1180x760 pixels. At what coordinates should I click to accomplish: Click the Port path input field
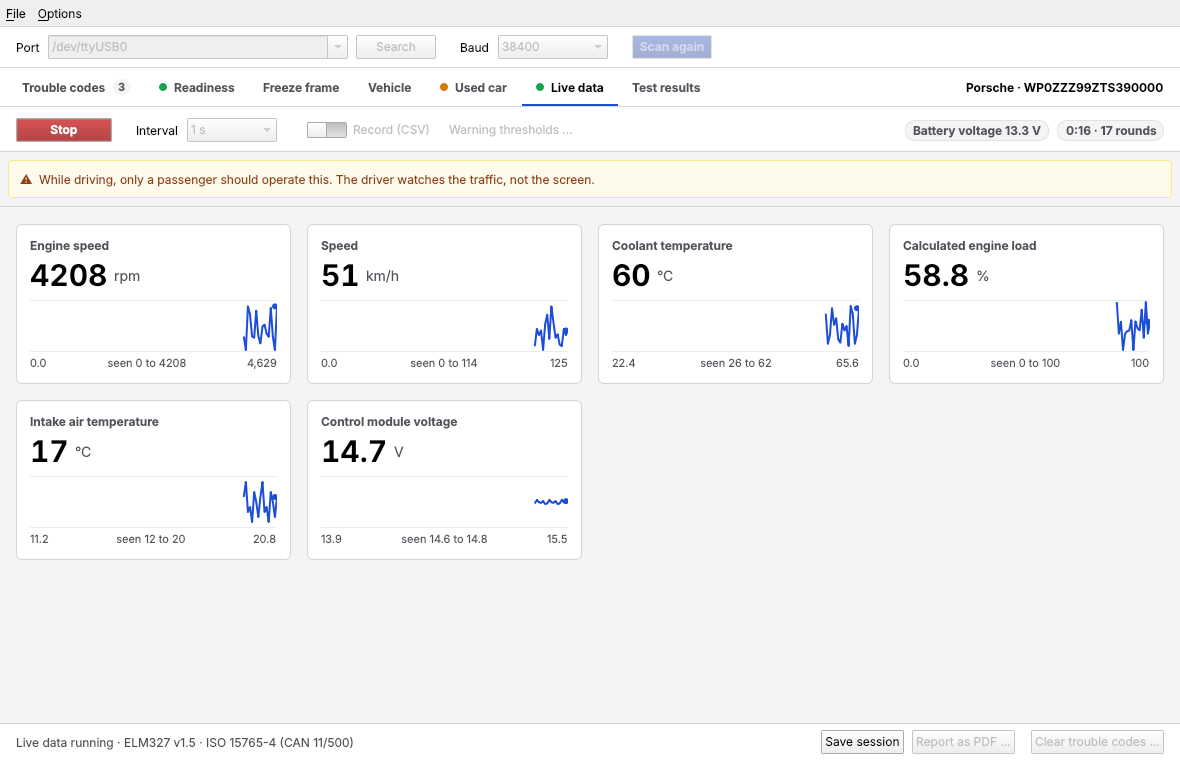[x=188, y=47]
